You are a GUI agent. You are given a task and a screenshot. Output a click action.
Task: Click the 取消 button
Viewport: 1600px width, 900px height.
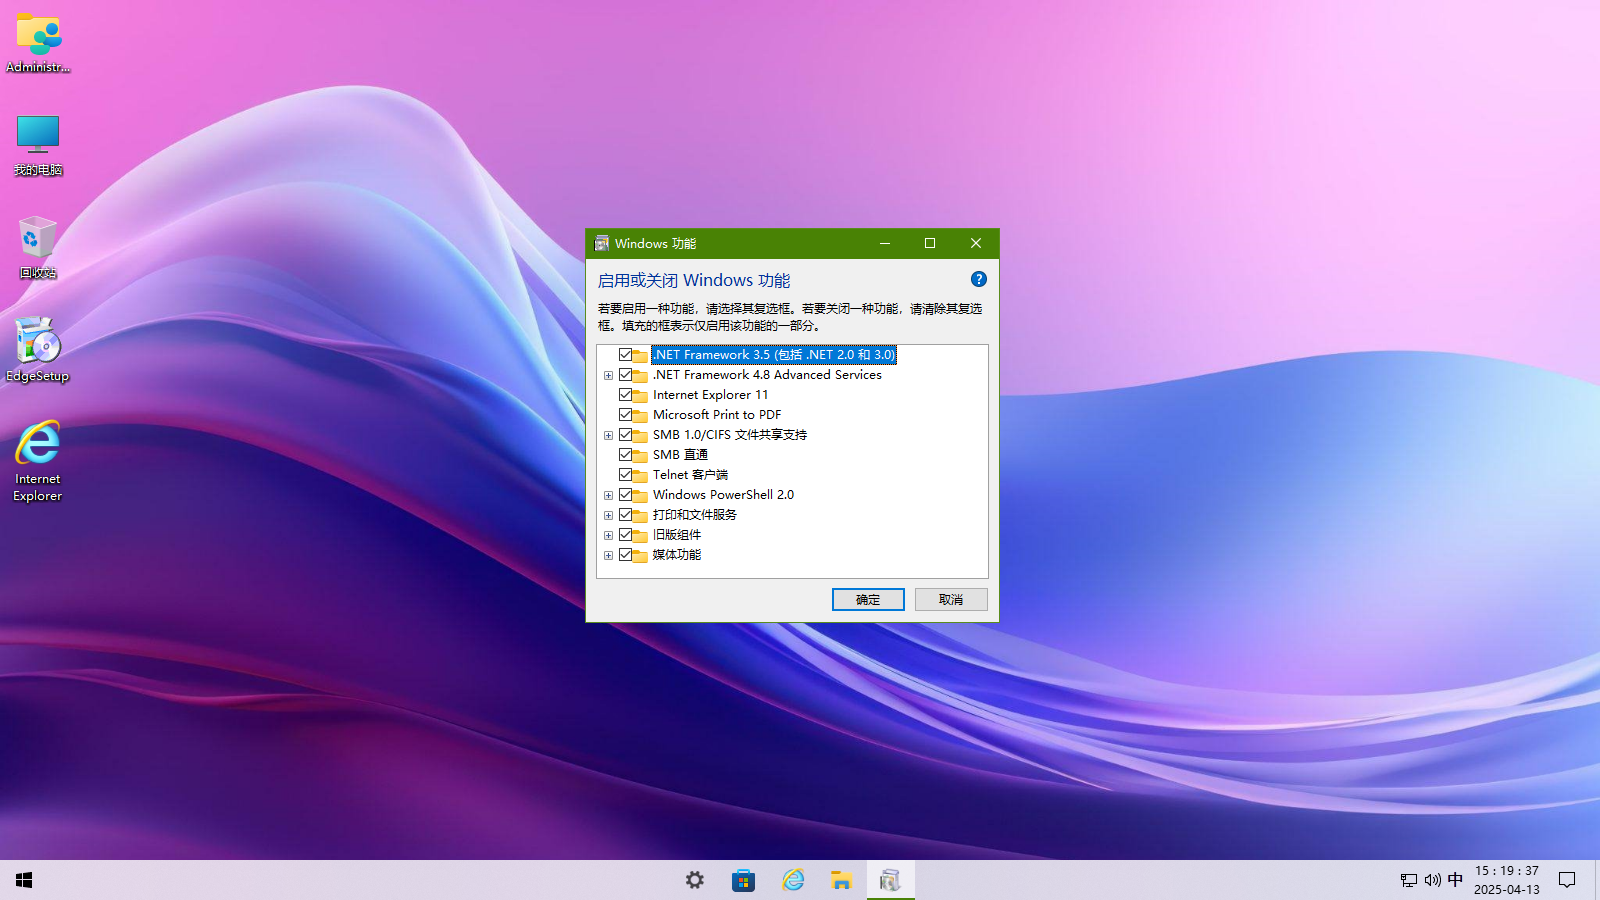coord(951,599)
